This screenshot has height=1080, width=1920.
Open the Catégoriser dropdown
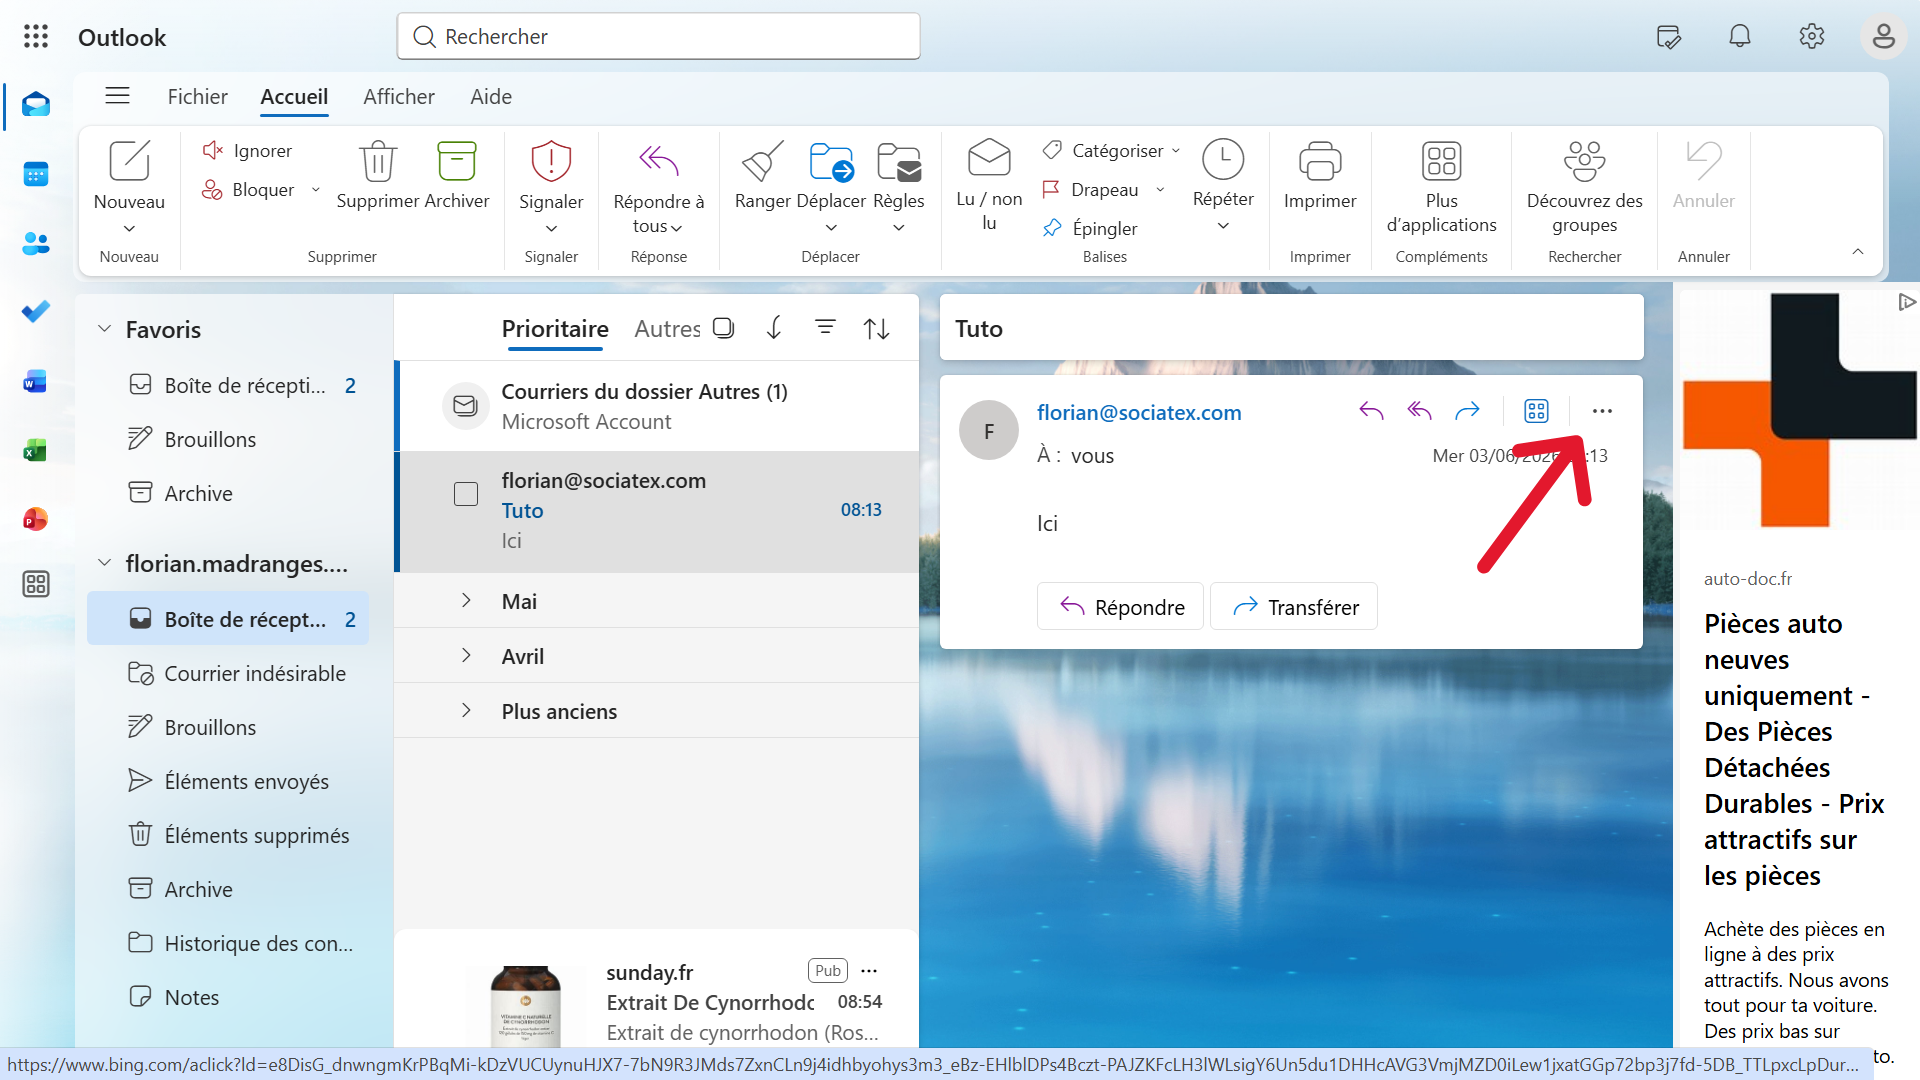[1111, 150]
